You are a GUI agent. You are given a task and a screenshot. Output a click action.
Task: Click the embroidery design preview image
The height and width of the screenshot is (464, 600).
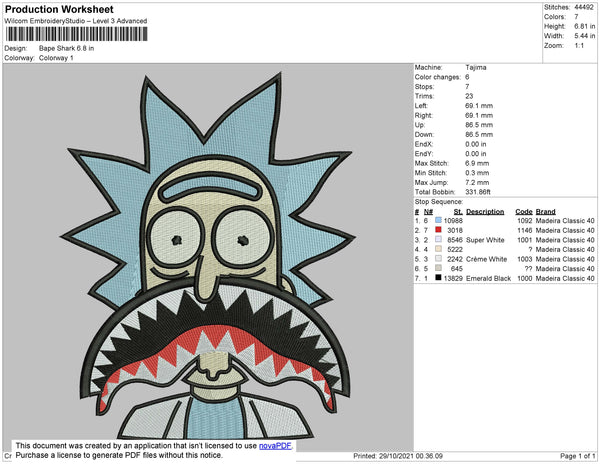[x=208, y=257]
